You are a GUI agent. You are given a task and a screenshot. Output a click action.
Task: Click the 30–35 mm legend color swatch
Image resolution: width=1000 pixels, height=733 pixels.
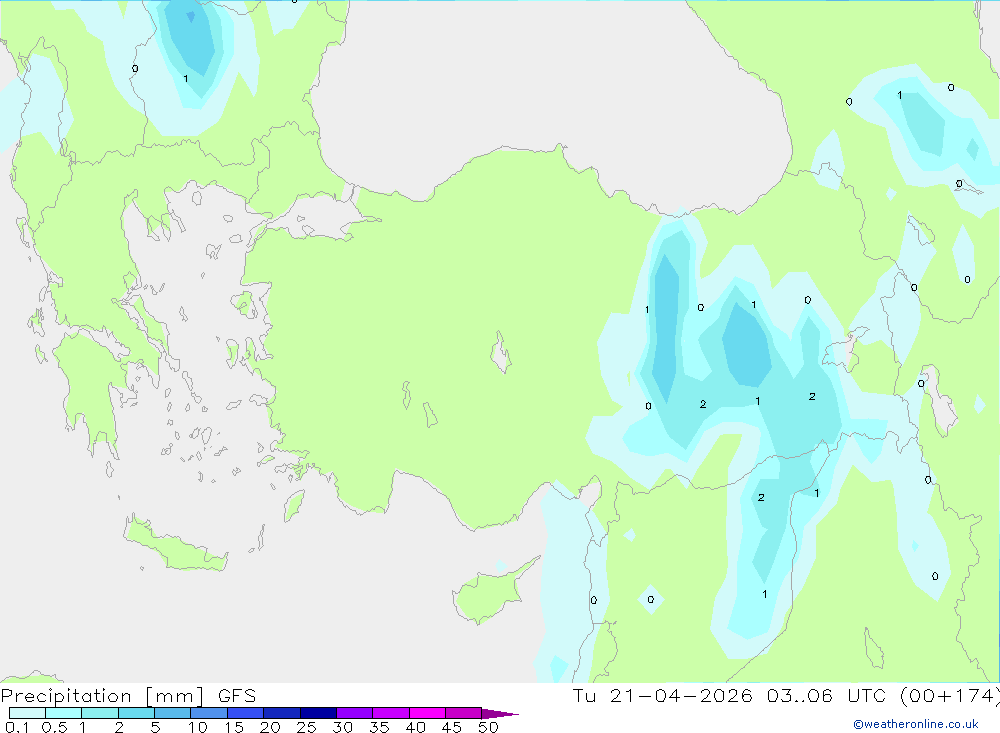pyautogui.click(x=355, y=713)
